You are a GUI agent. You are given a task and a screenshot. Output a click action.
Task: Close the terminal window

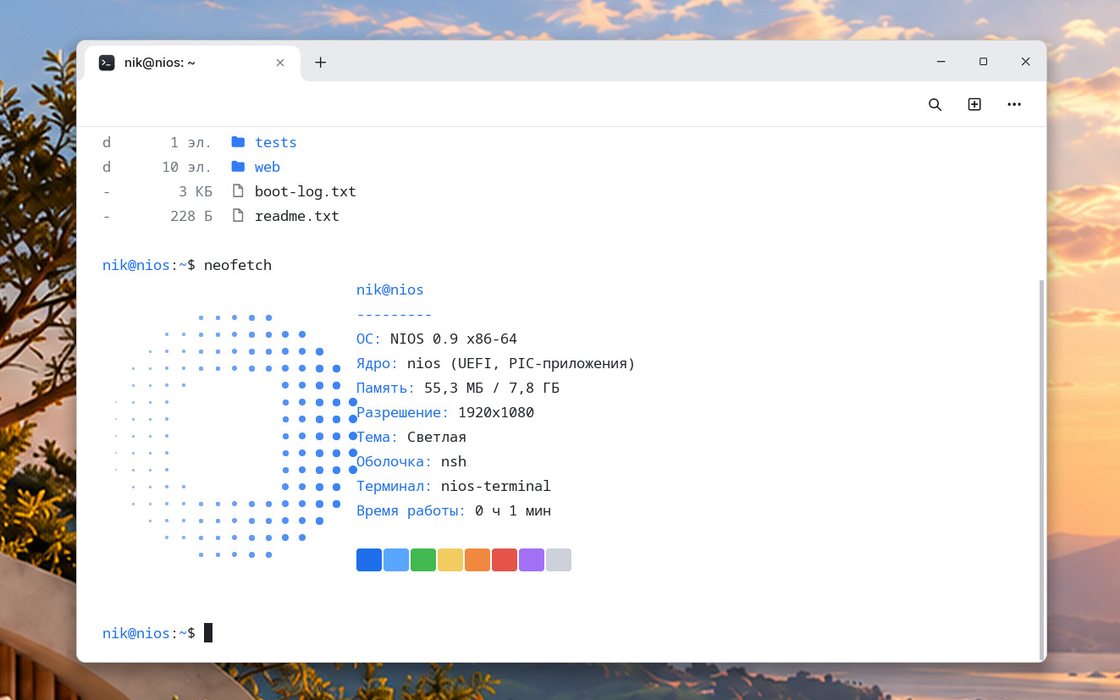coord(1025,61)
